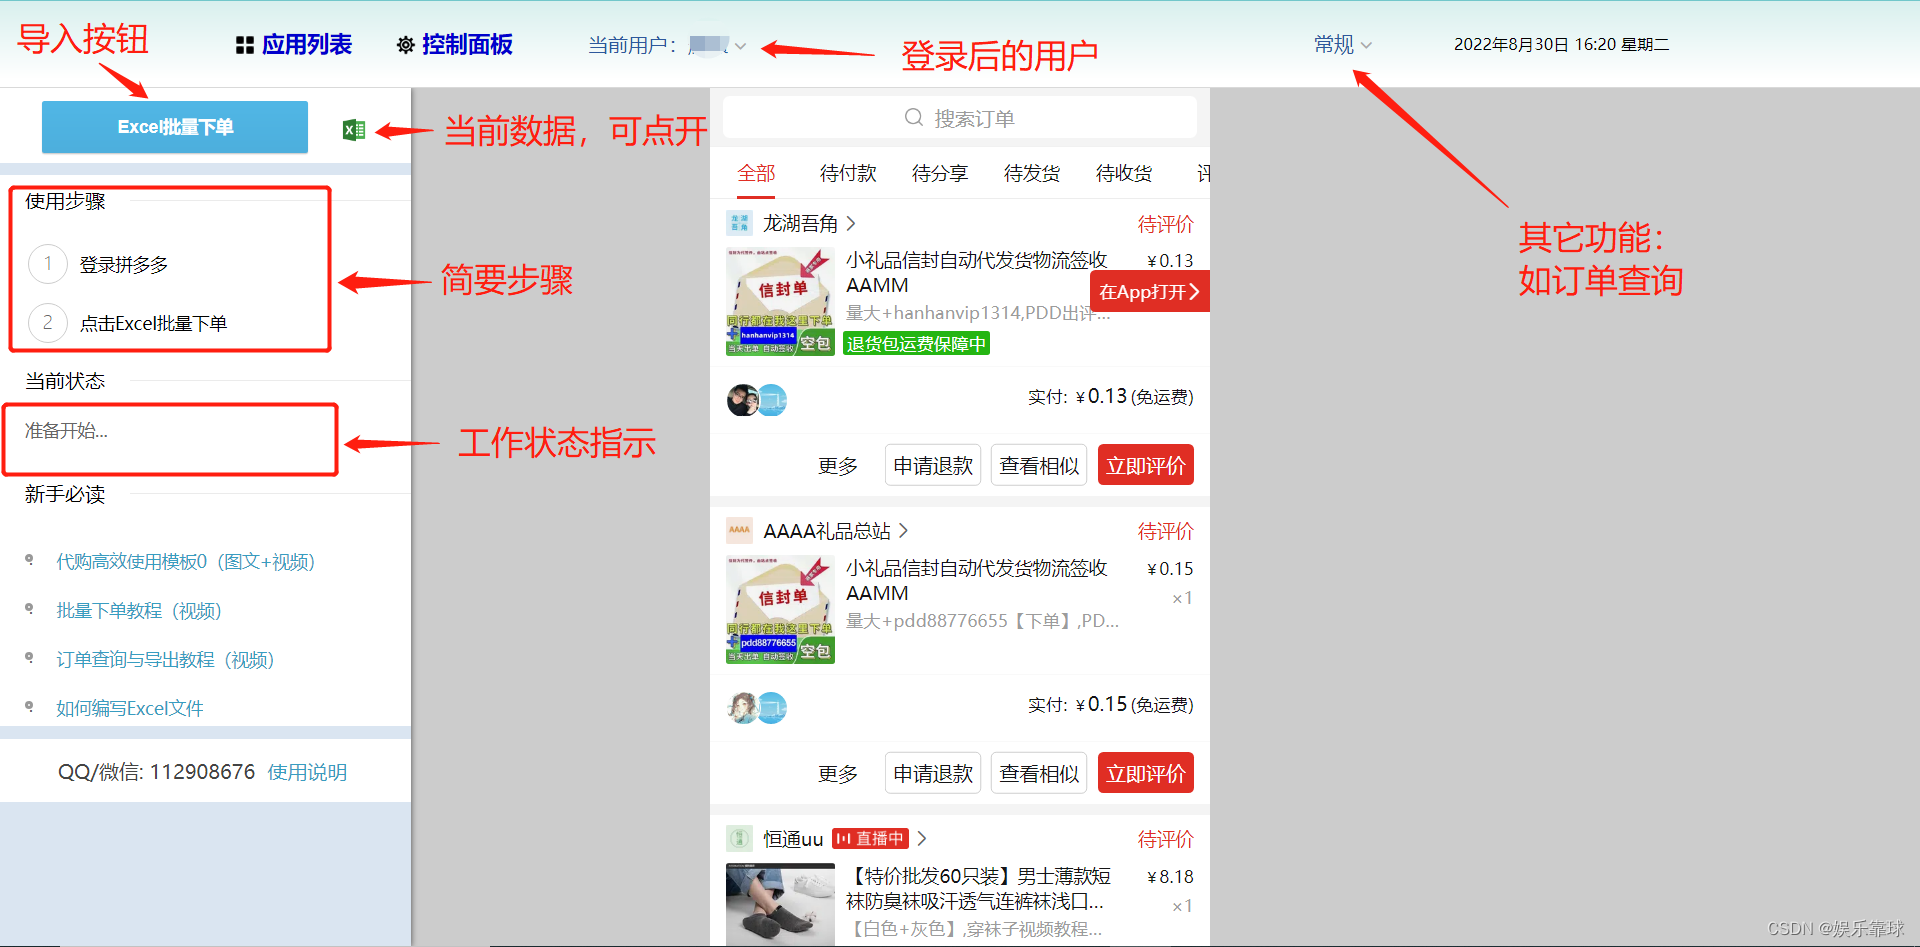Viewport: 1920px width, 947px height.
Task: Click the 控制面板 gear icon
Action: click(x=405, y=45)
